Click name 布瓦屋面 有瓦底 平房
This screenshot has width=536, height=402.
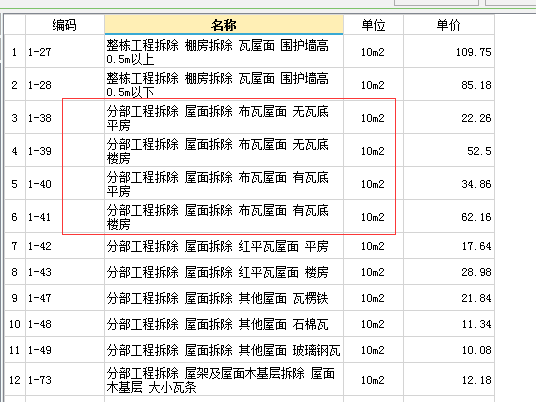(x=224, y=184)
